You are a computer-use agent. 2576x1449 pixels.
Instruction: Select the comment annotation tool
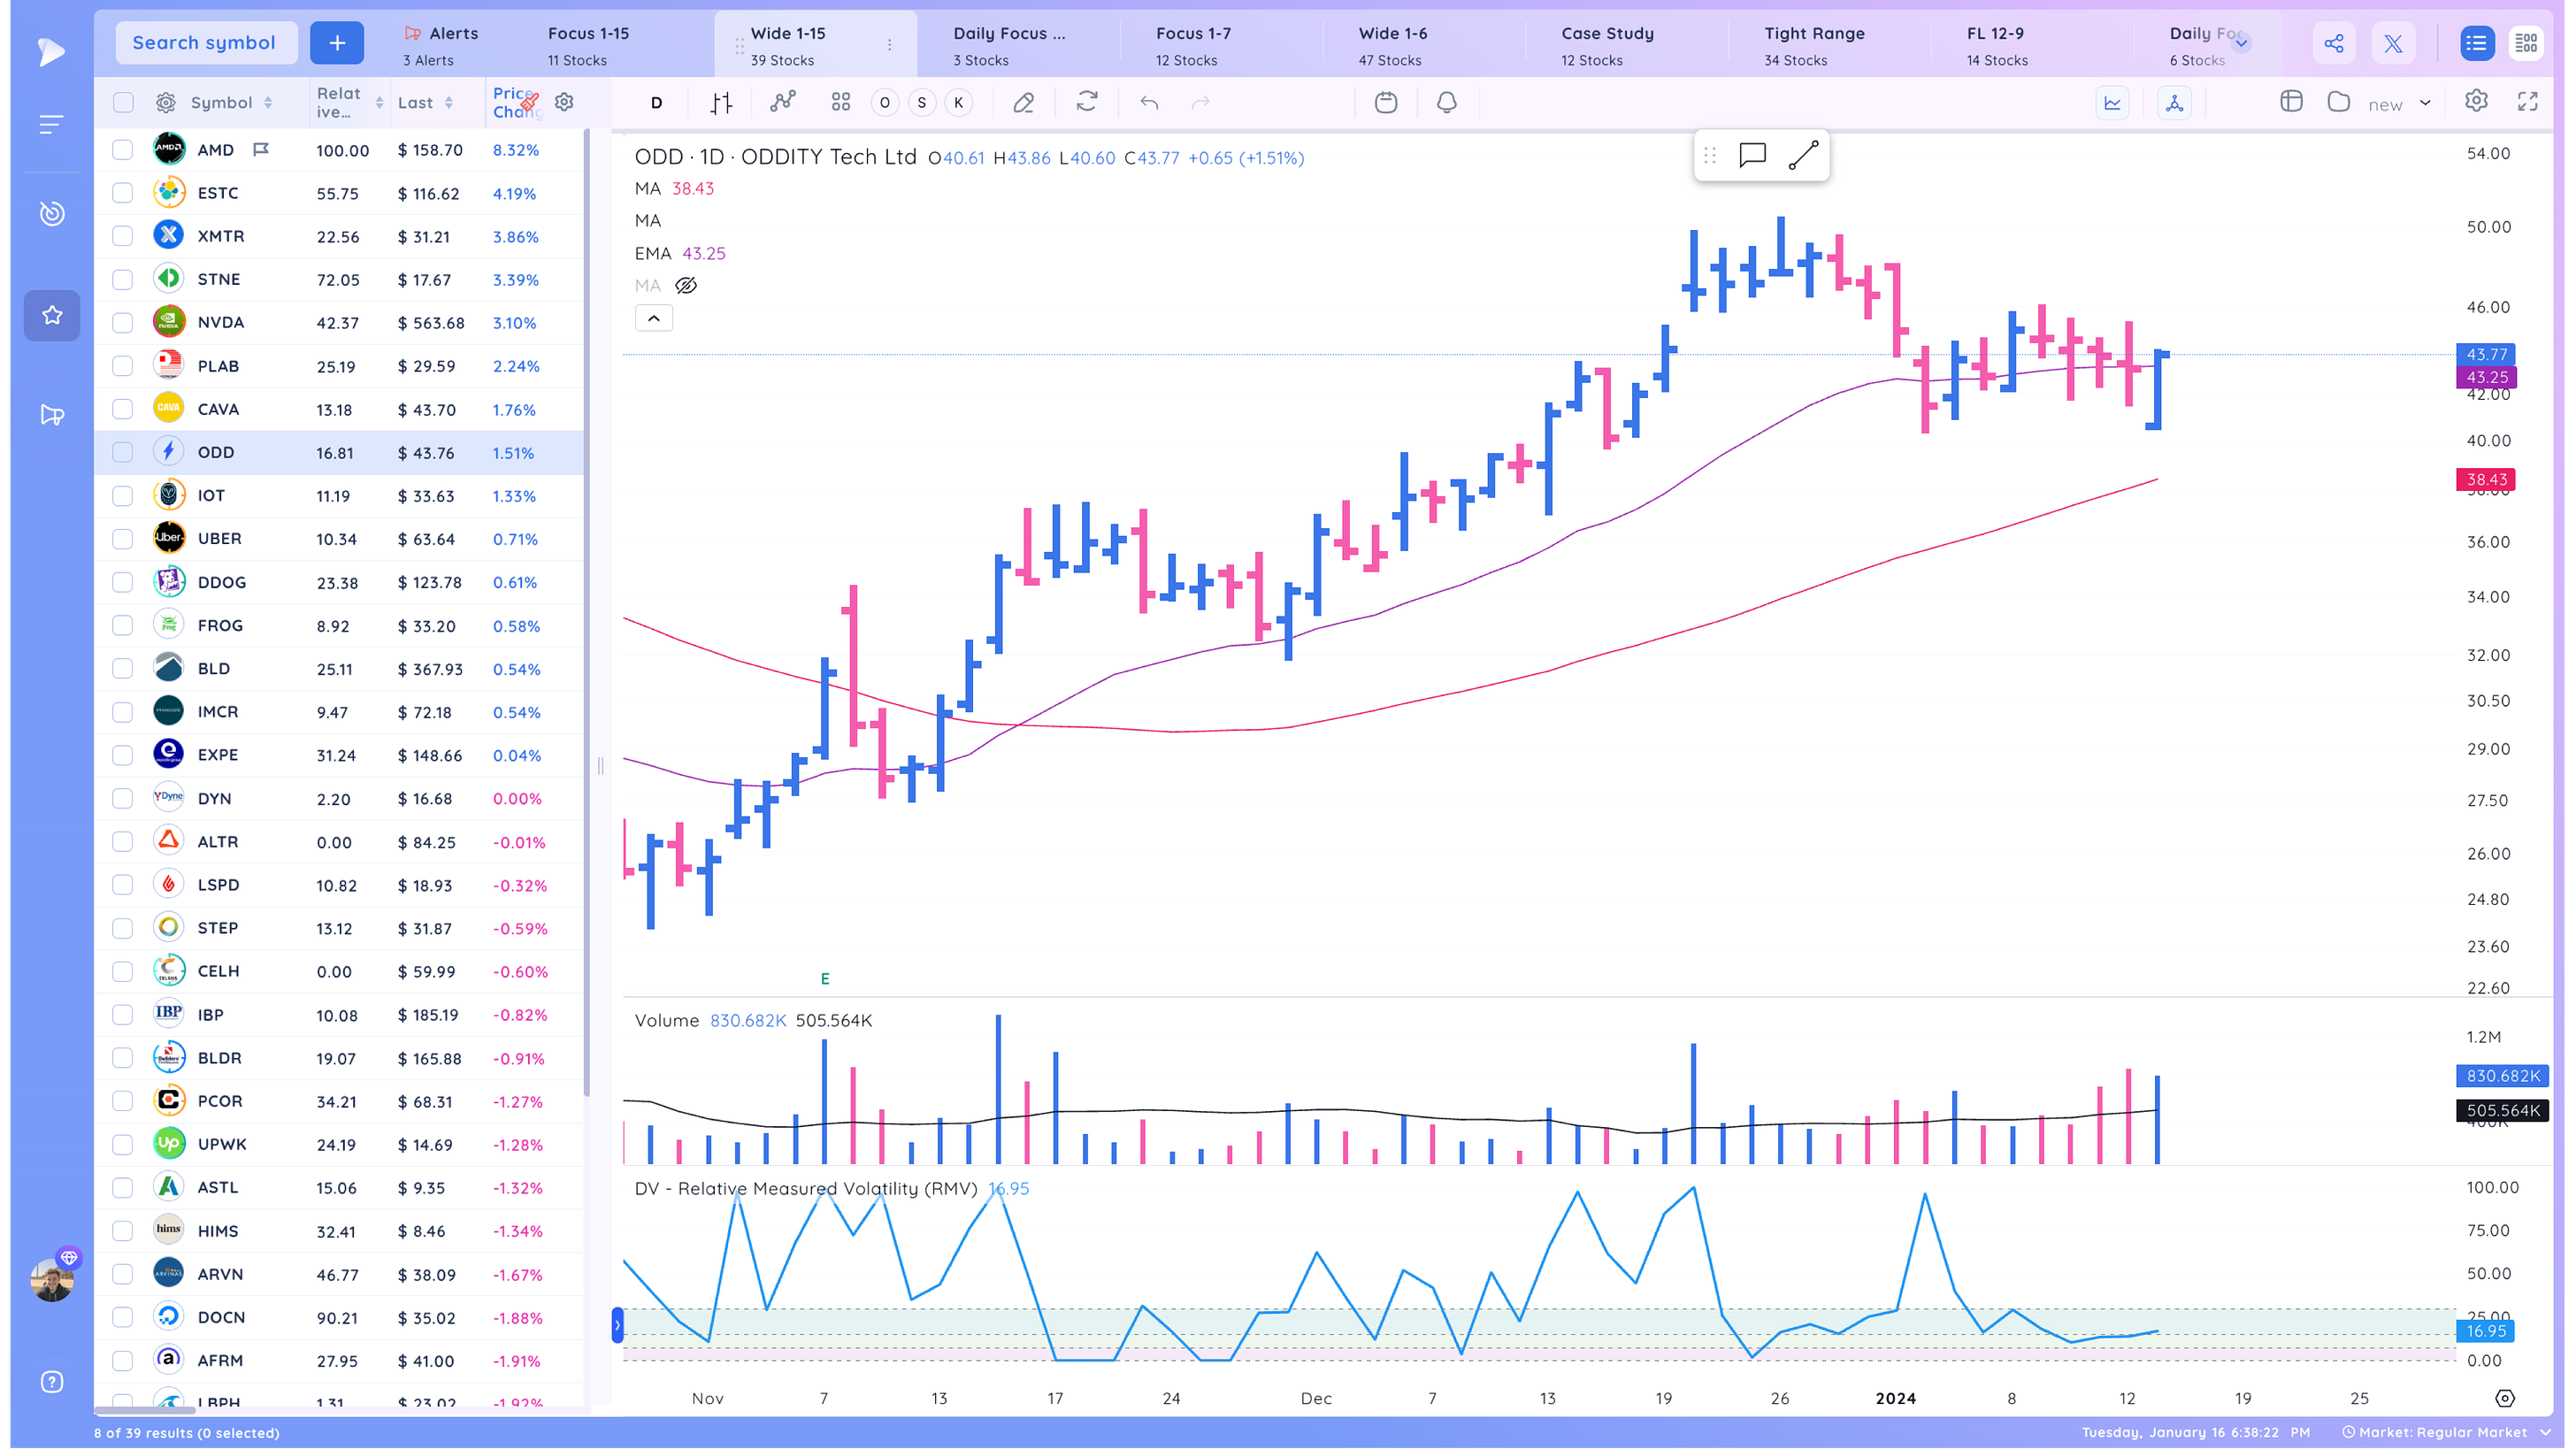pyautogui.click(x=1753, y=155)
